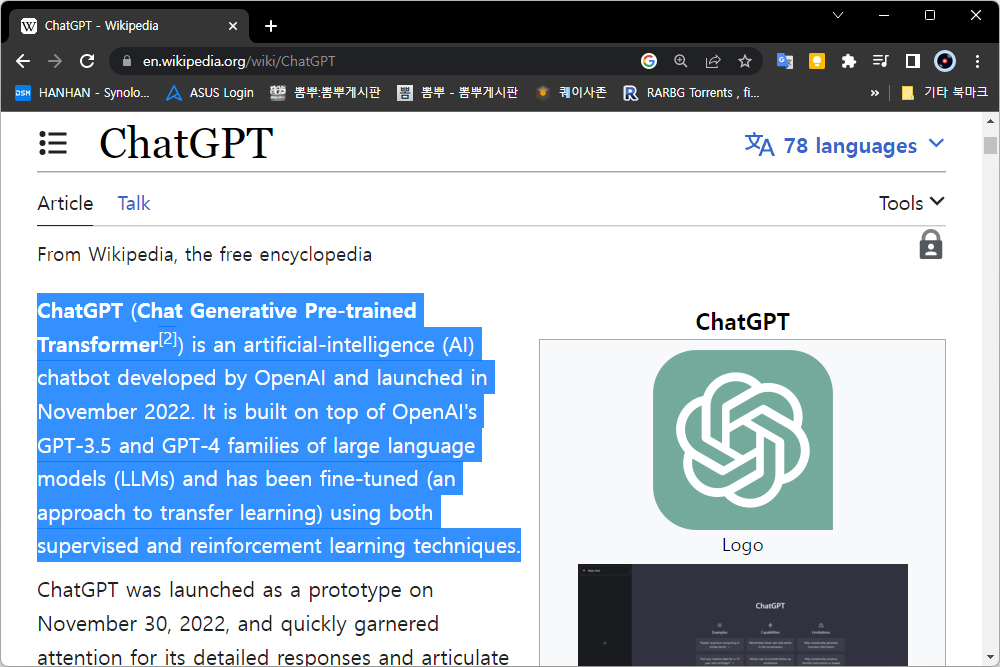Open the 뽐뿌:뽐뿌게시판 bookmark
The image size is (1000, 667).
[x=325, y=93]
